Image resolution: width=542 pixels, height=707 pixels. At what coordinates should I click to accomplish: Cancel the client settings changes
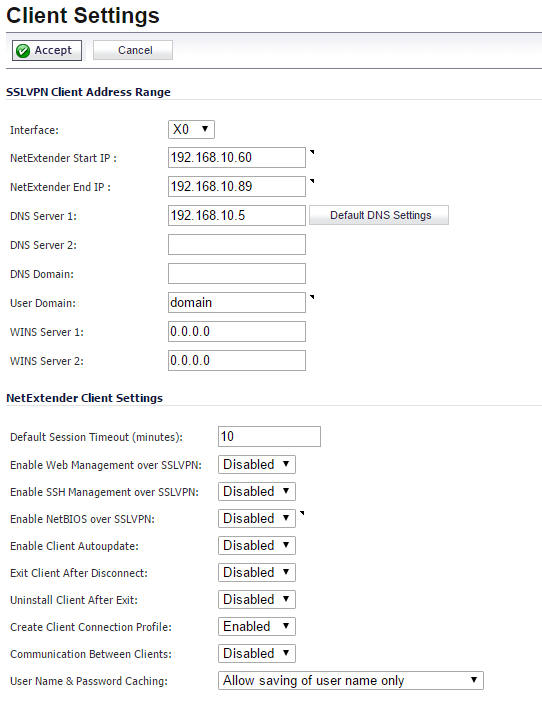[133, 50]
